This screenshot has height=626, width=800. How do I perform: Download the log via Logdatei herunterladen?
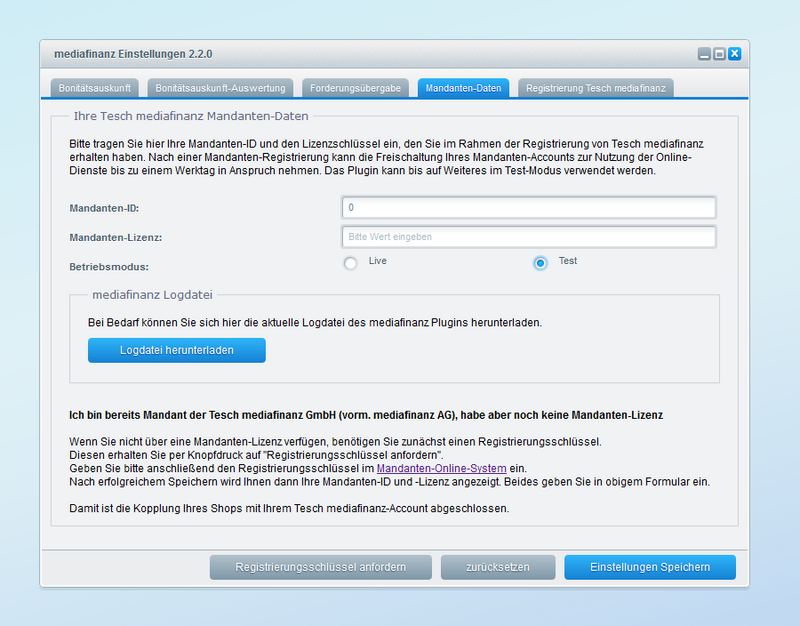tap(177, 350)
